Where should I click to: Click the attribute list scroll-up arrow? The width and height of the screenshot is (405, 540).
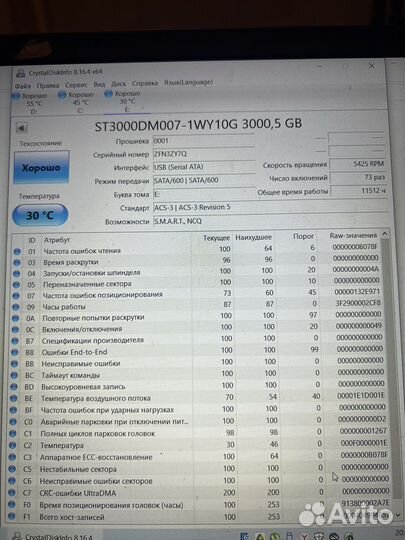(385, 234)
